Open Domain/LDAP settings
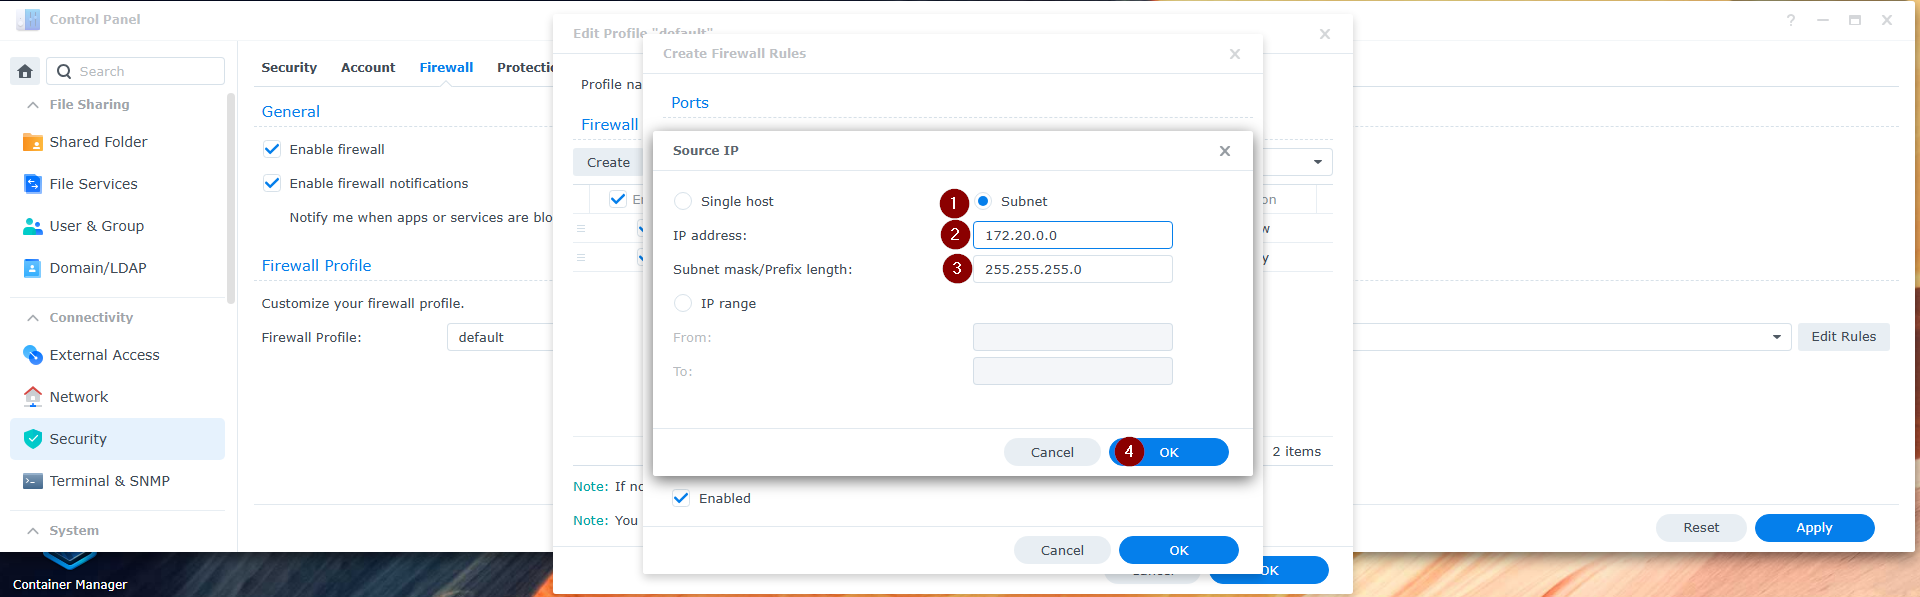This screenshot has height=597, width=1920. point(97,268)
